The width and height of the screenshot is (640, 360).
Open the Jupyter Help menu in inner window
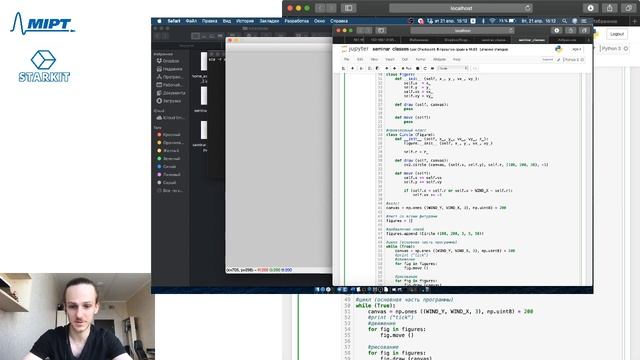click(456, 59)
